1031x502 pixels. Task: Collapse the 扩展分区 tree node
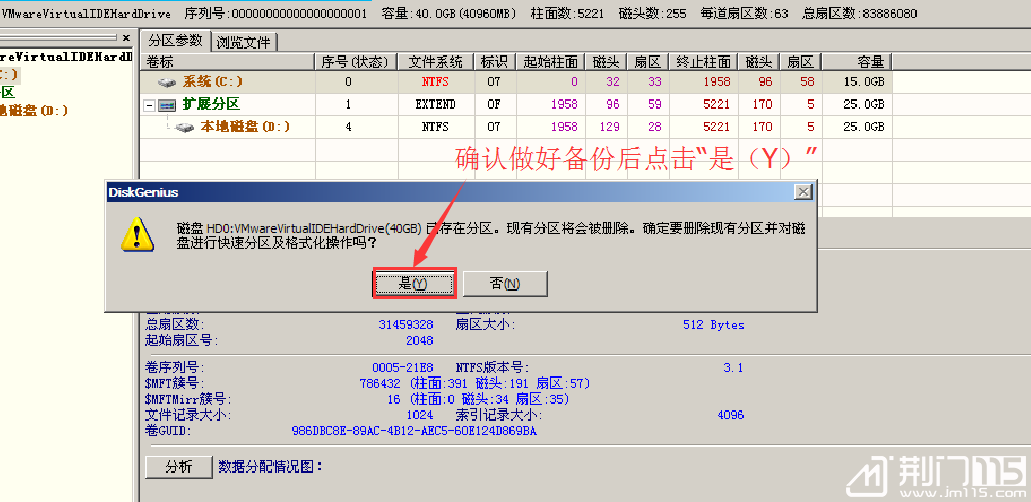click(149, 105)
